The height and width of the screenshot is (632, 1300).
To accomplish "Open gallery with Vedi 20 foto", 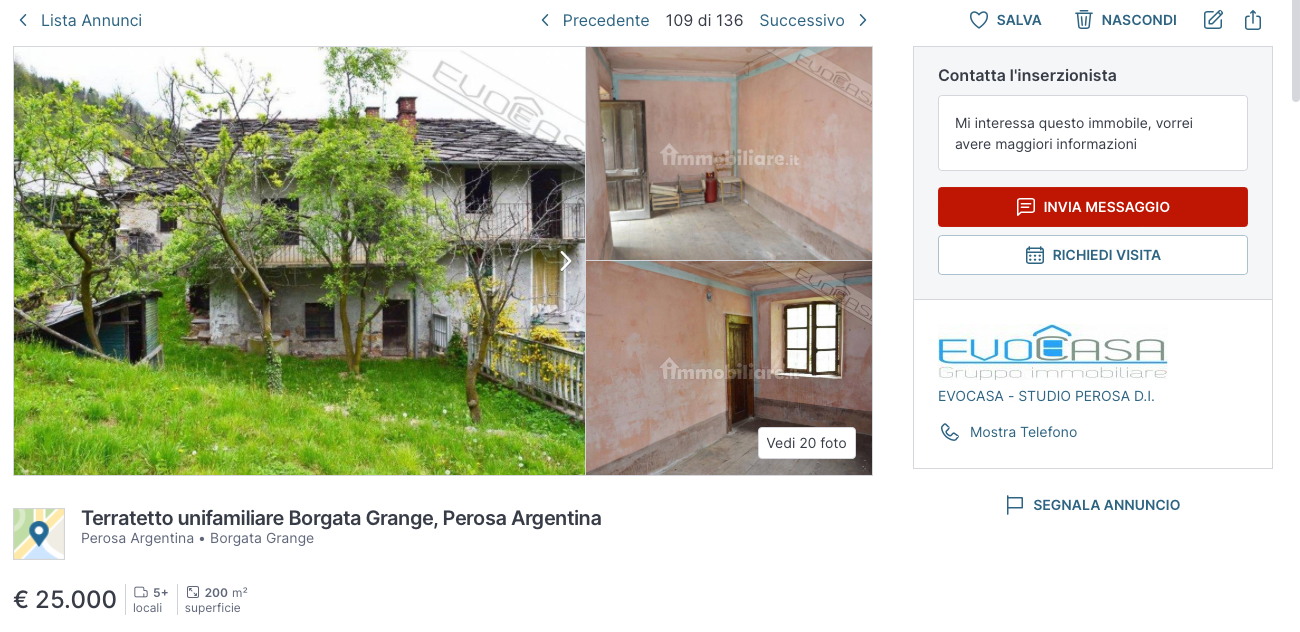I will [x=807, y=443].
